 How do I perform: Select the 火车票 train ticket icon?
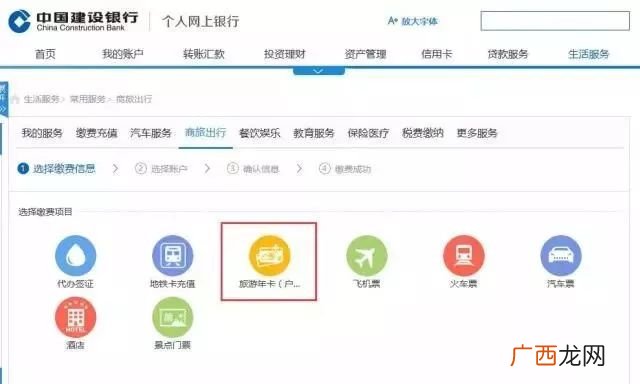pos(464,256)
